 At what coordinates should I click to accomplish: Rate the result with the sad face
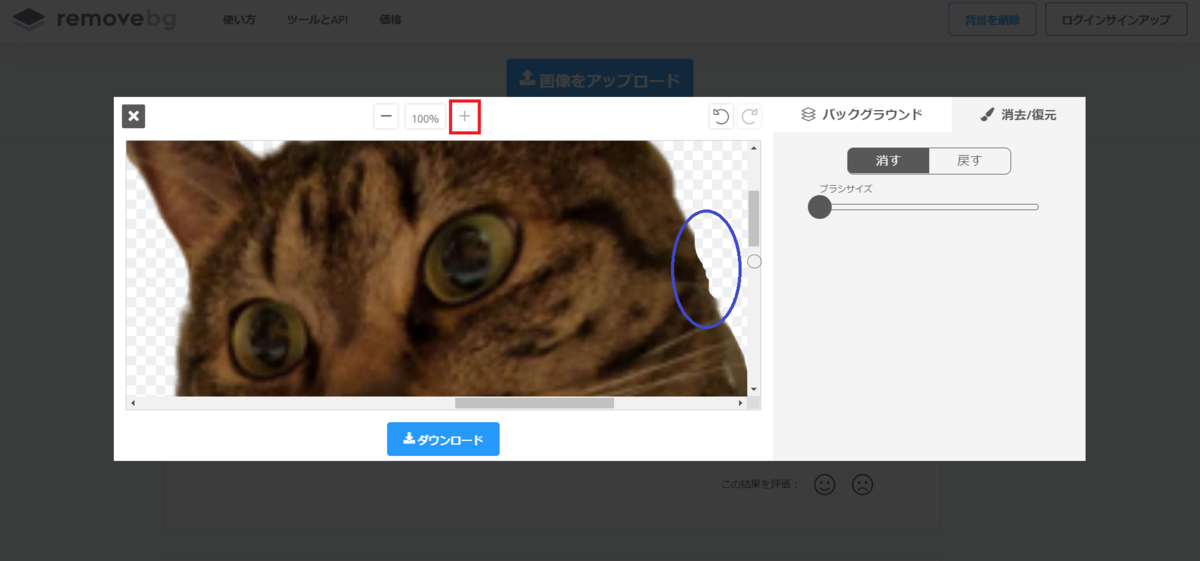[x=862, y=484]
